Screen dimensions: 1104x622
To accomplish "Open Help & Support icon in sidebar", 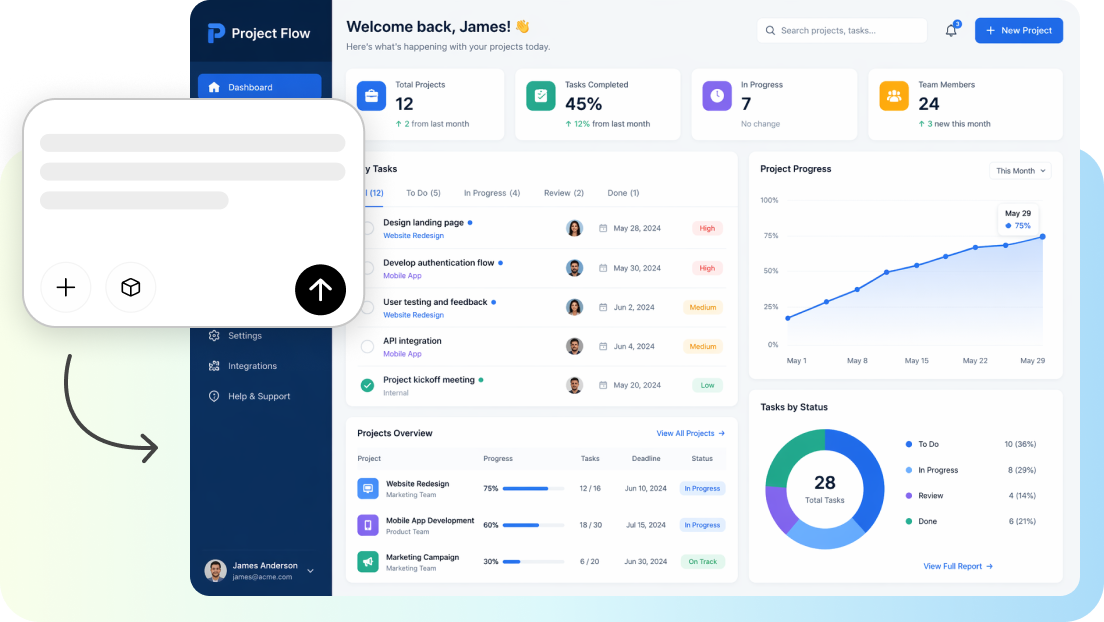I will pos(214,396).
